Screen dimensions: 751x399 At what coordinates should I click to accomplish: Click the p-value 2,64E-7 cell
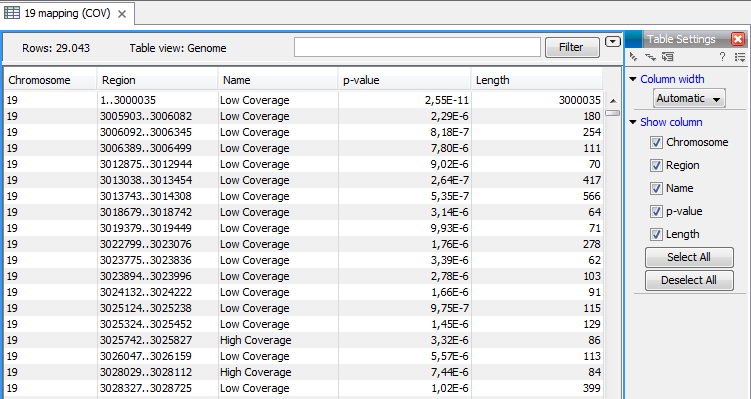point(405,180)
